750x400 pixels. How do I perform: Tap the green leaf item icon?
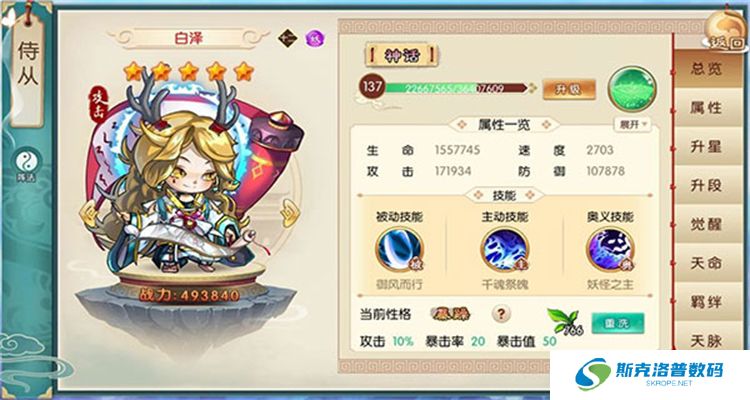click(565, 321)
